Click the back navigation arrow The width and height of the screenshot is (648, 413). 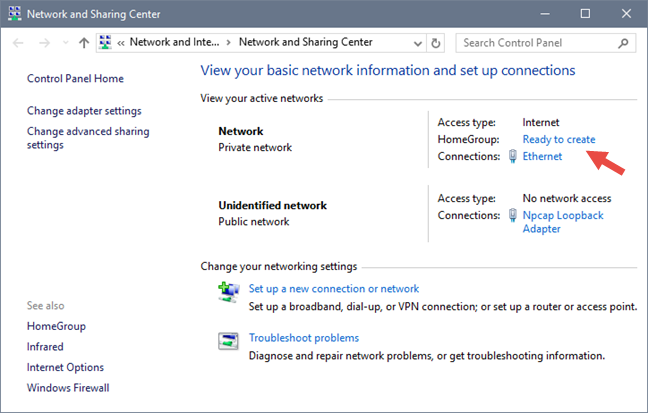(x=18, y=44)
